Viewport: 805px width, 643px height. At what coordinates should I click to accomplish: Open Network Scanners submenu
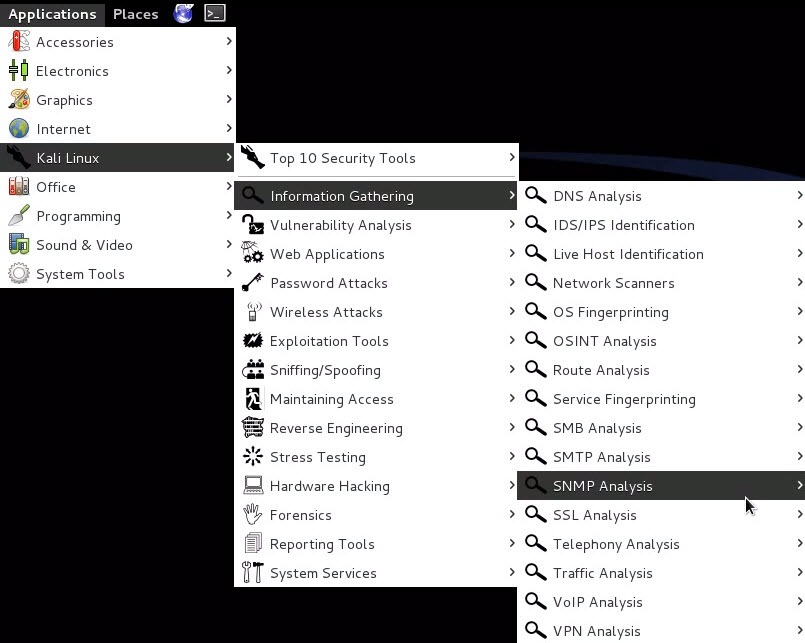point(661,282)
